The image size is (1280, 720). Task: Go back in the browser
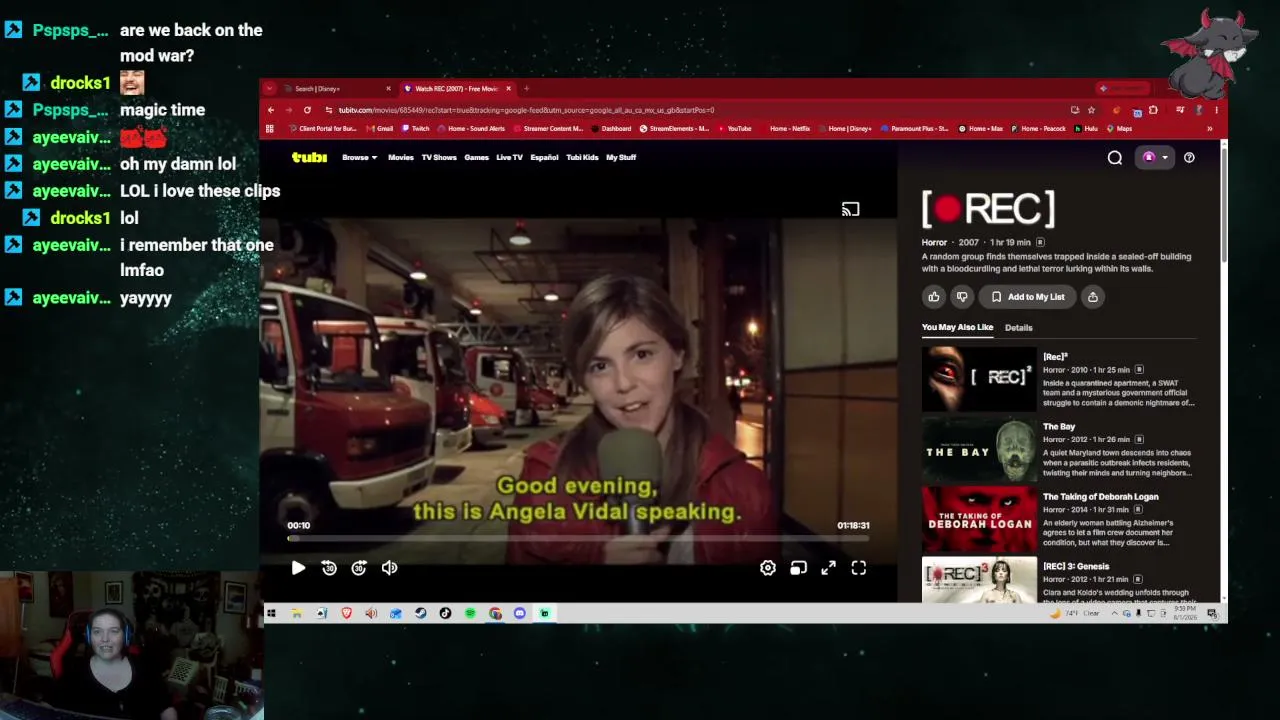tap(271, 110)
